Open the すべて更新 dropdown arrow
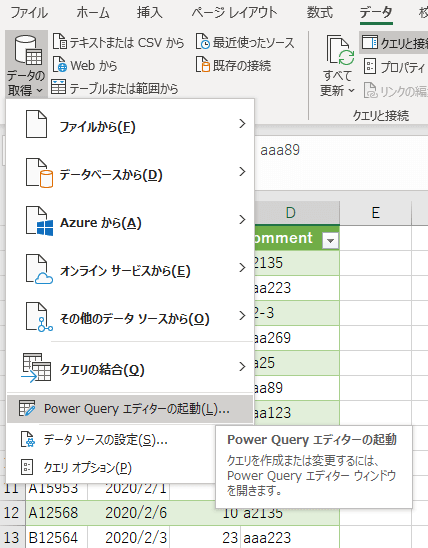 pos(351,91)
